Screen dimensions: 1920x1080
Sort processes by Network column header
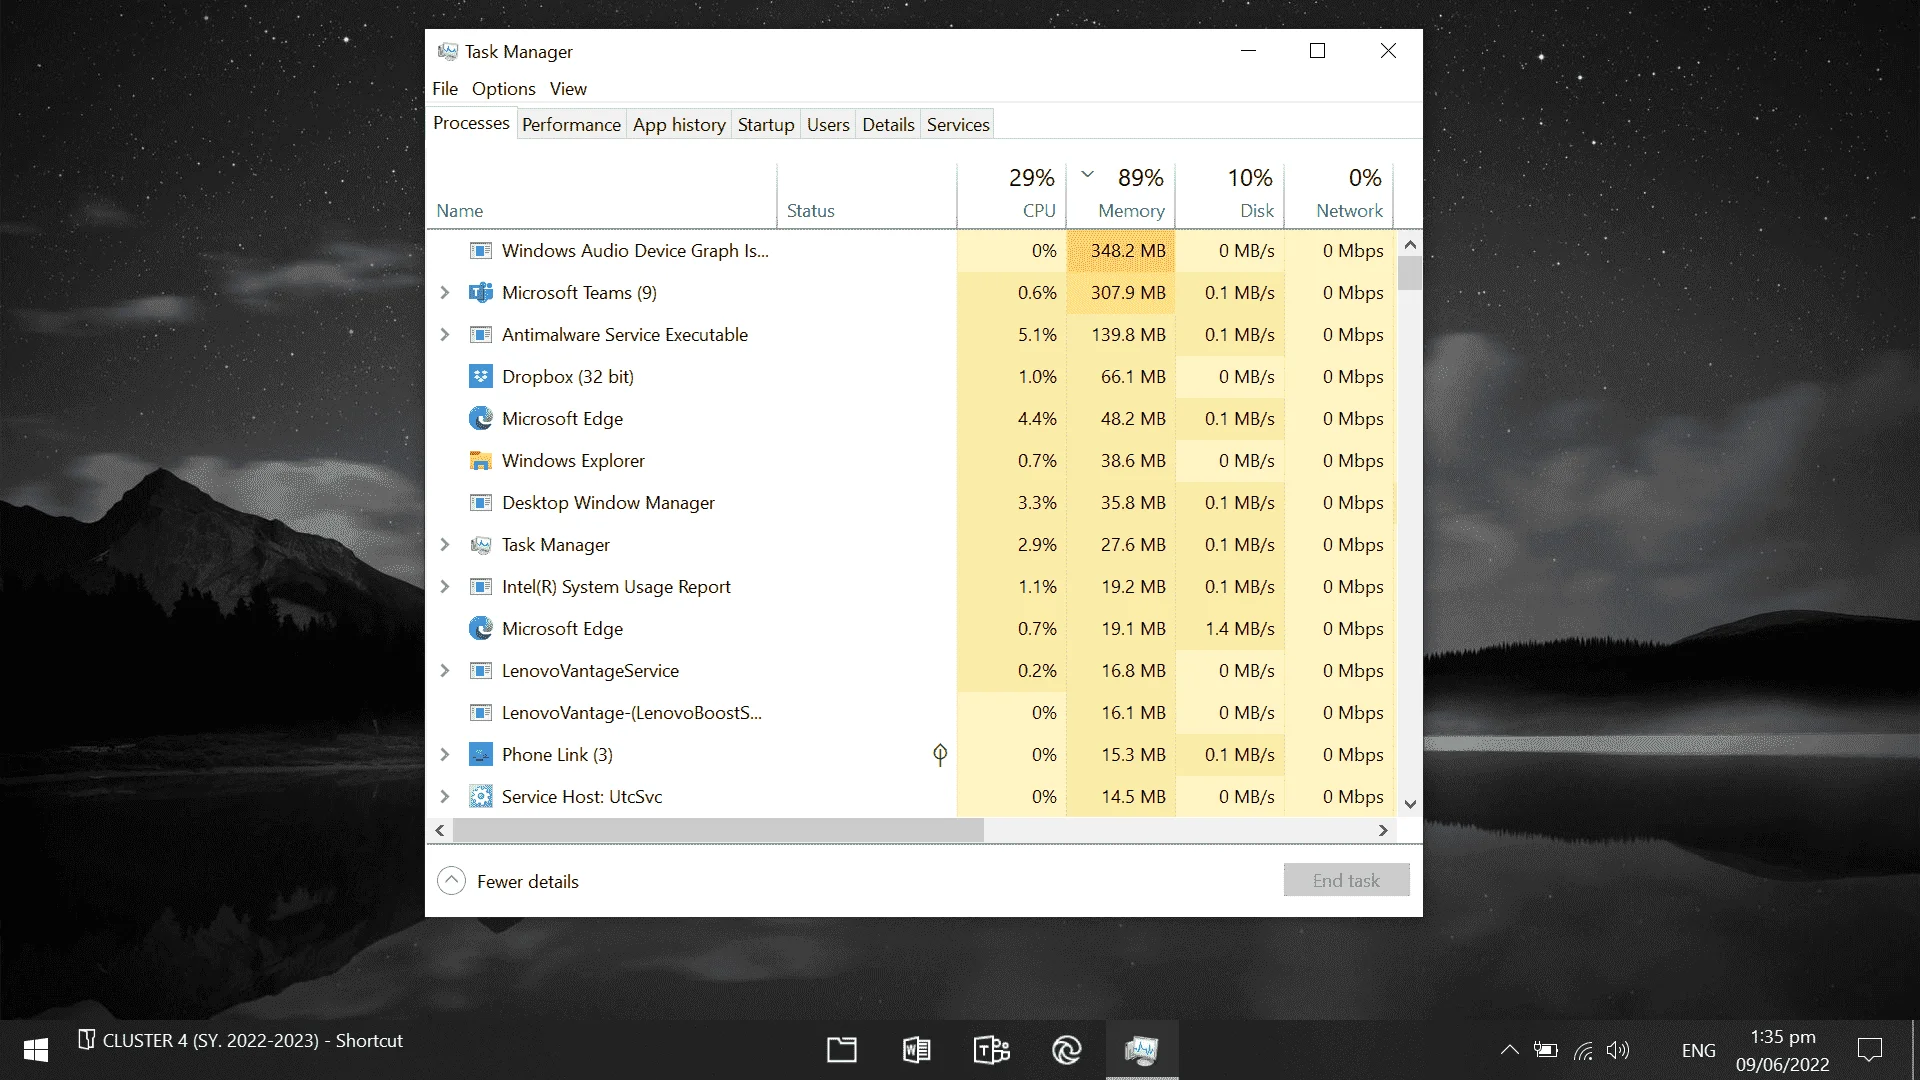pyautogui.click(x=1339, y=197)
